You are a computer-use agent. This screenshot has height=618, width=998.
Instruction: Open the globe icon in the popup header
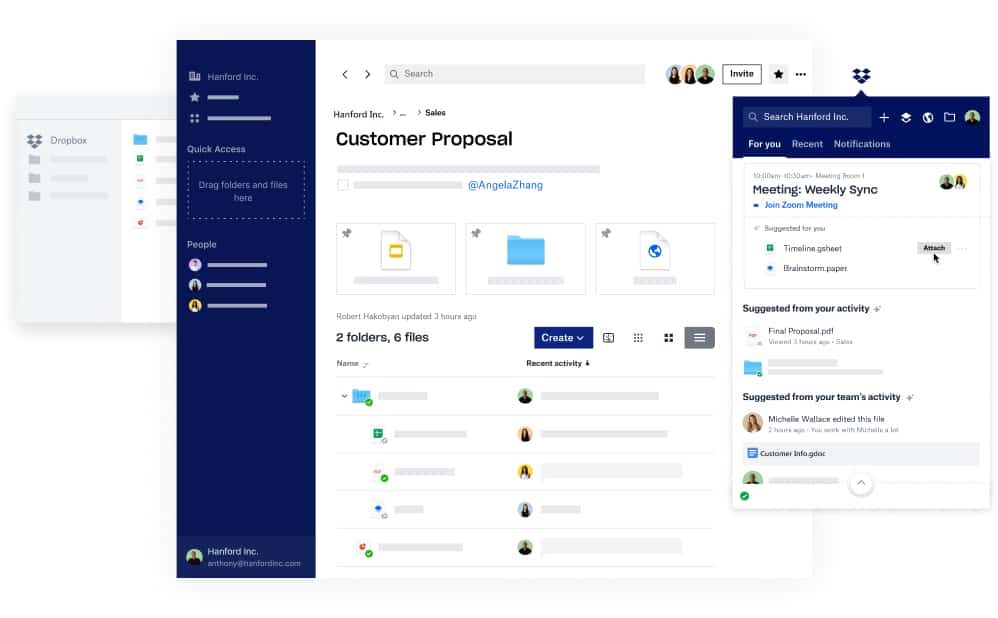tap(929, 117)
